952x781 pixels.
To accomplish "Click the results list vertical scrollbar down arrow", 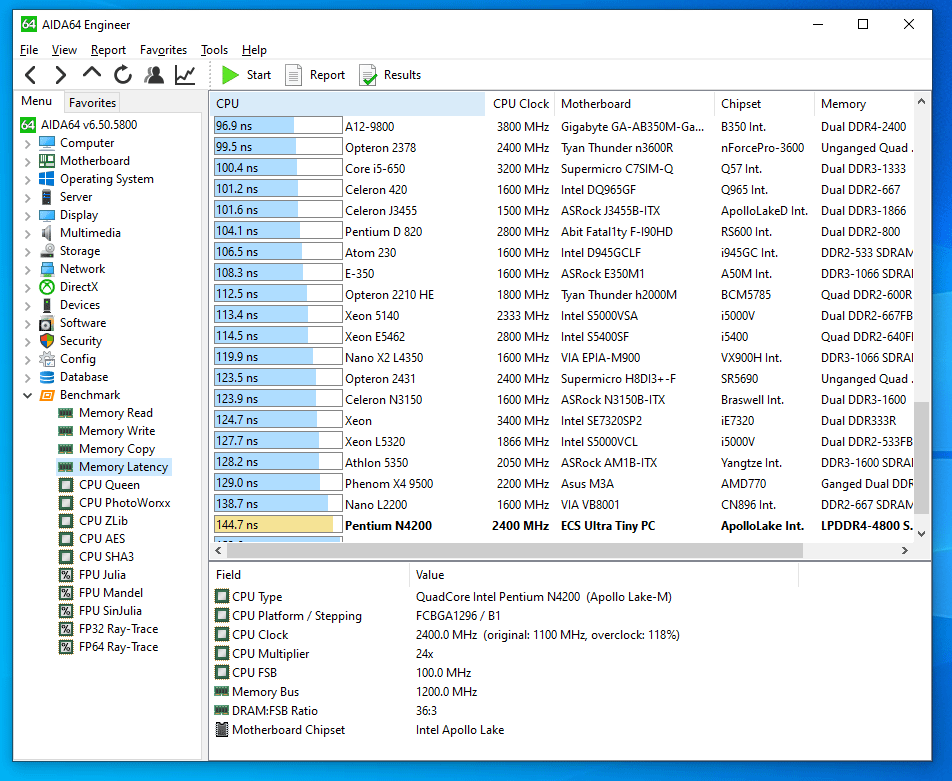I will (921, 533).
